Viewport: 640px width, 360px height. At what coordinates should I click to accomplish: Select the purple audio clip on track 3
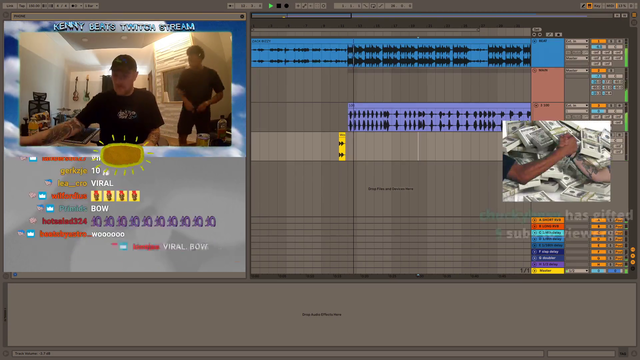pyautogui.click(x=439, y=117)
